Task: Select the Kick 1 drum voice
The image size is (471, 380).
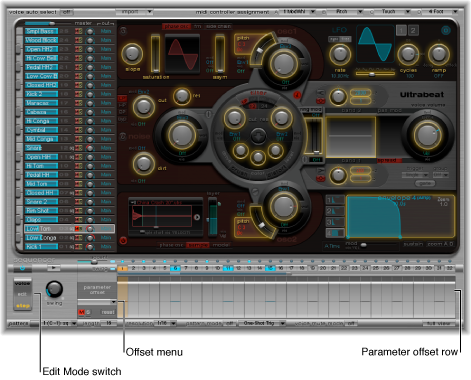Action: pyautogui.click(x=41, y=247)
